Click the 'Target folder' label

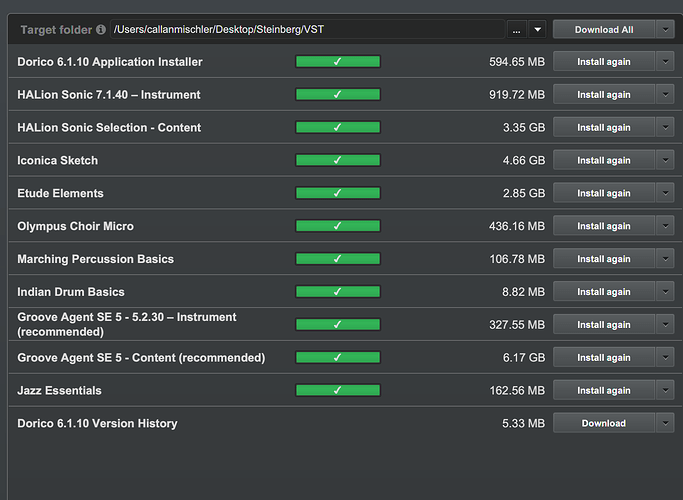point(56,30)
